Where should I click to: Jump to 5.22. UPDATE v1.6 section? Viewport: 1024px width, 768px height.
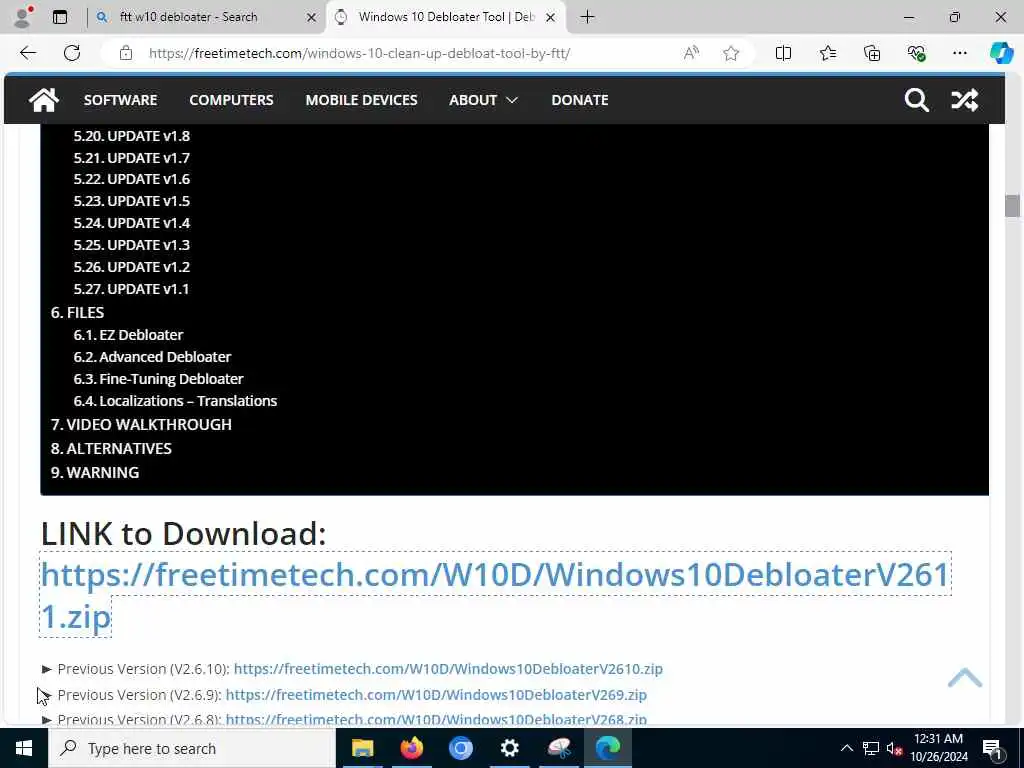pos(132,179)
